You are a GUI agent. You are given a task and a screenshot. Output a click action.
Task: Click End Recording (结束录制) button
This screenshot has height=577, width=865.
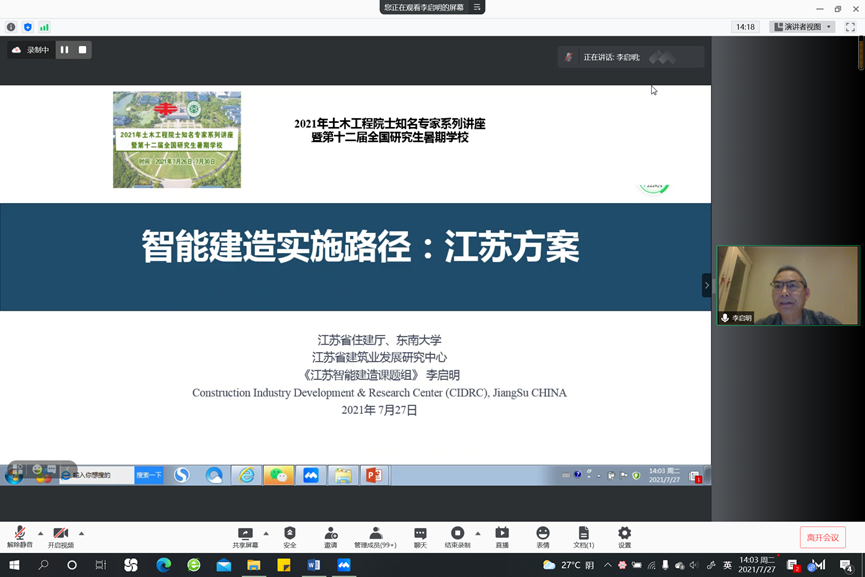pyautogui.click(x=457, y=537)
